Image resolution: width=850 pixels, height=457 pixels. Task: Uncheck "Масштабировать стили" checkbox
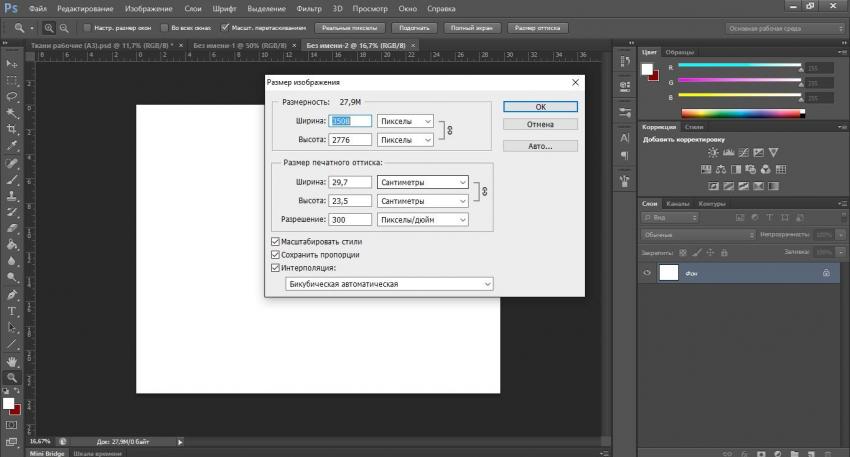click(276, 242)
